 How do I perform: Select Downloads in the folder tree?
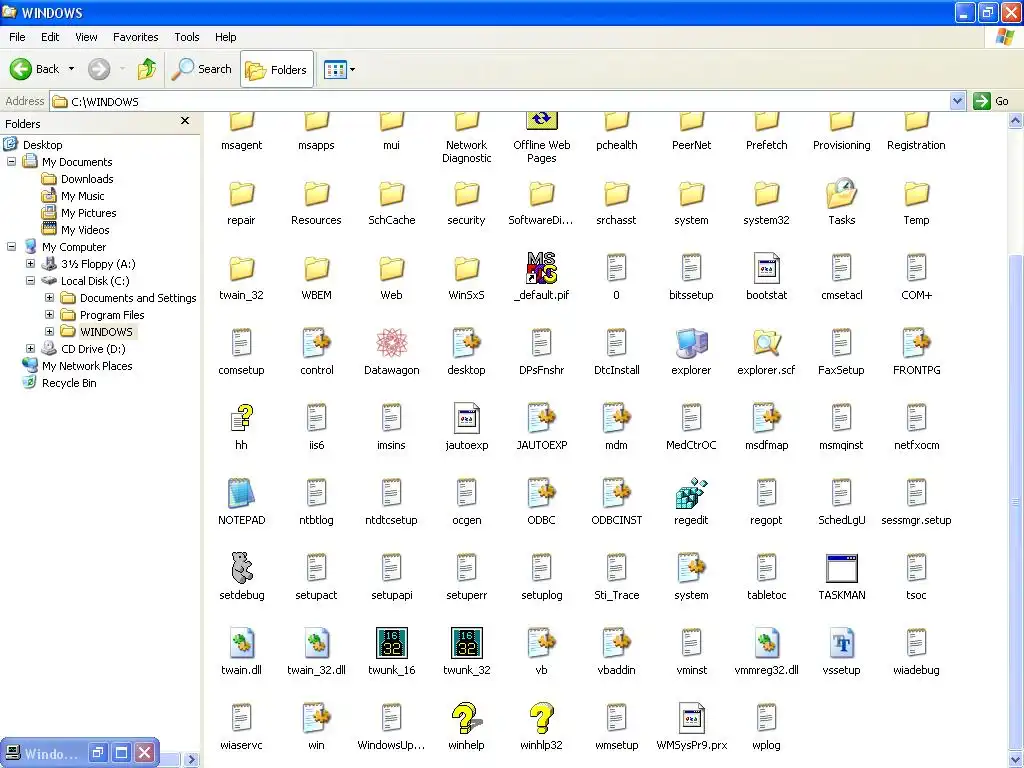point(87,179)
